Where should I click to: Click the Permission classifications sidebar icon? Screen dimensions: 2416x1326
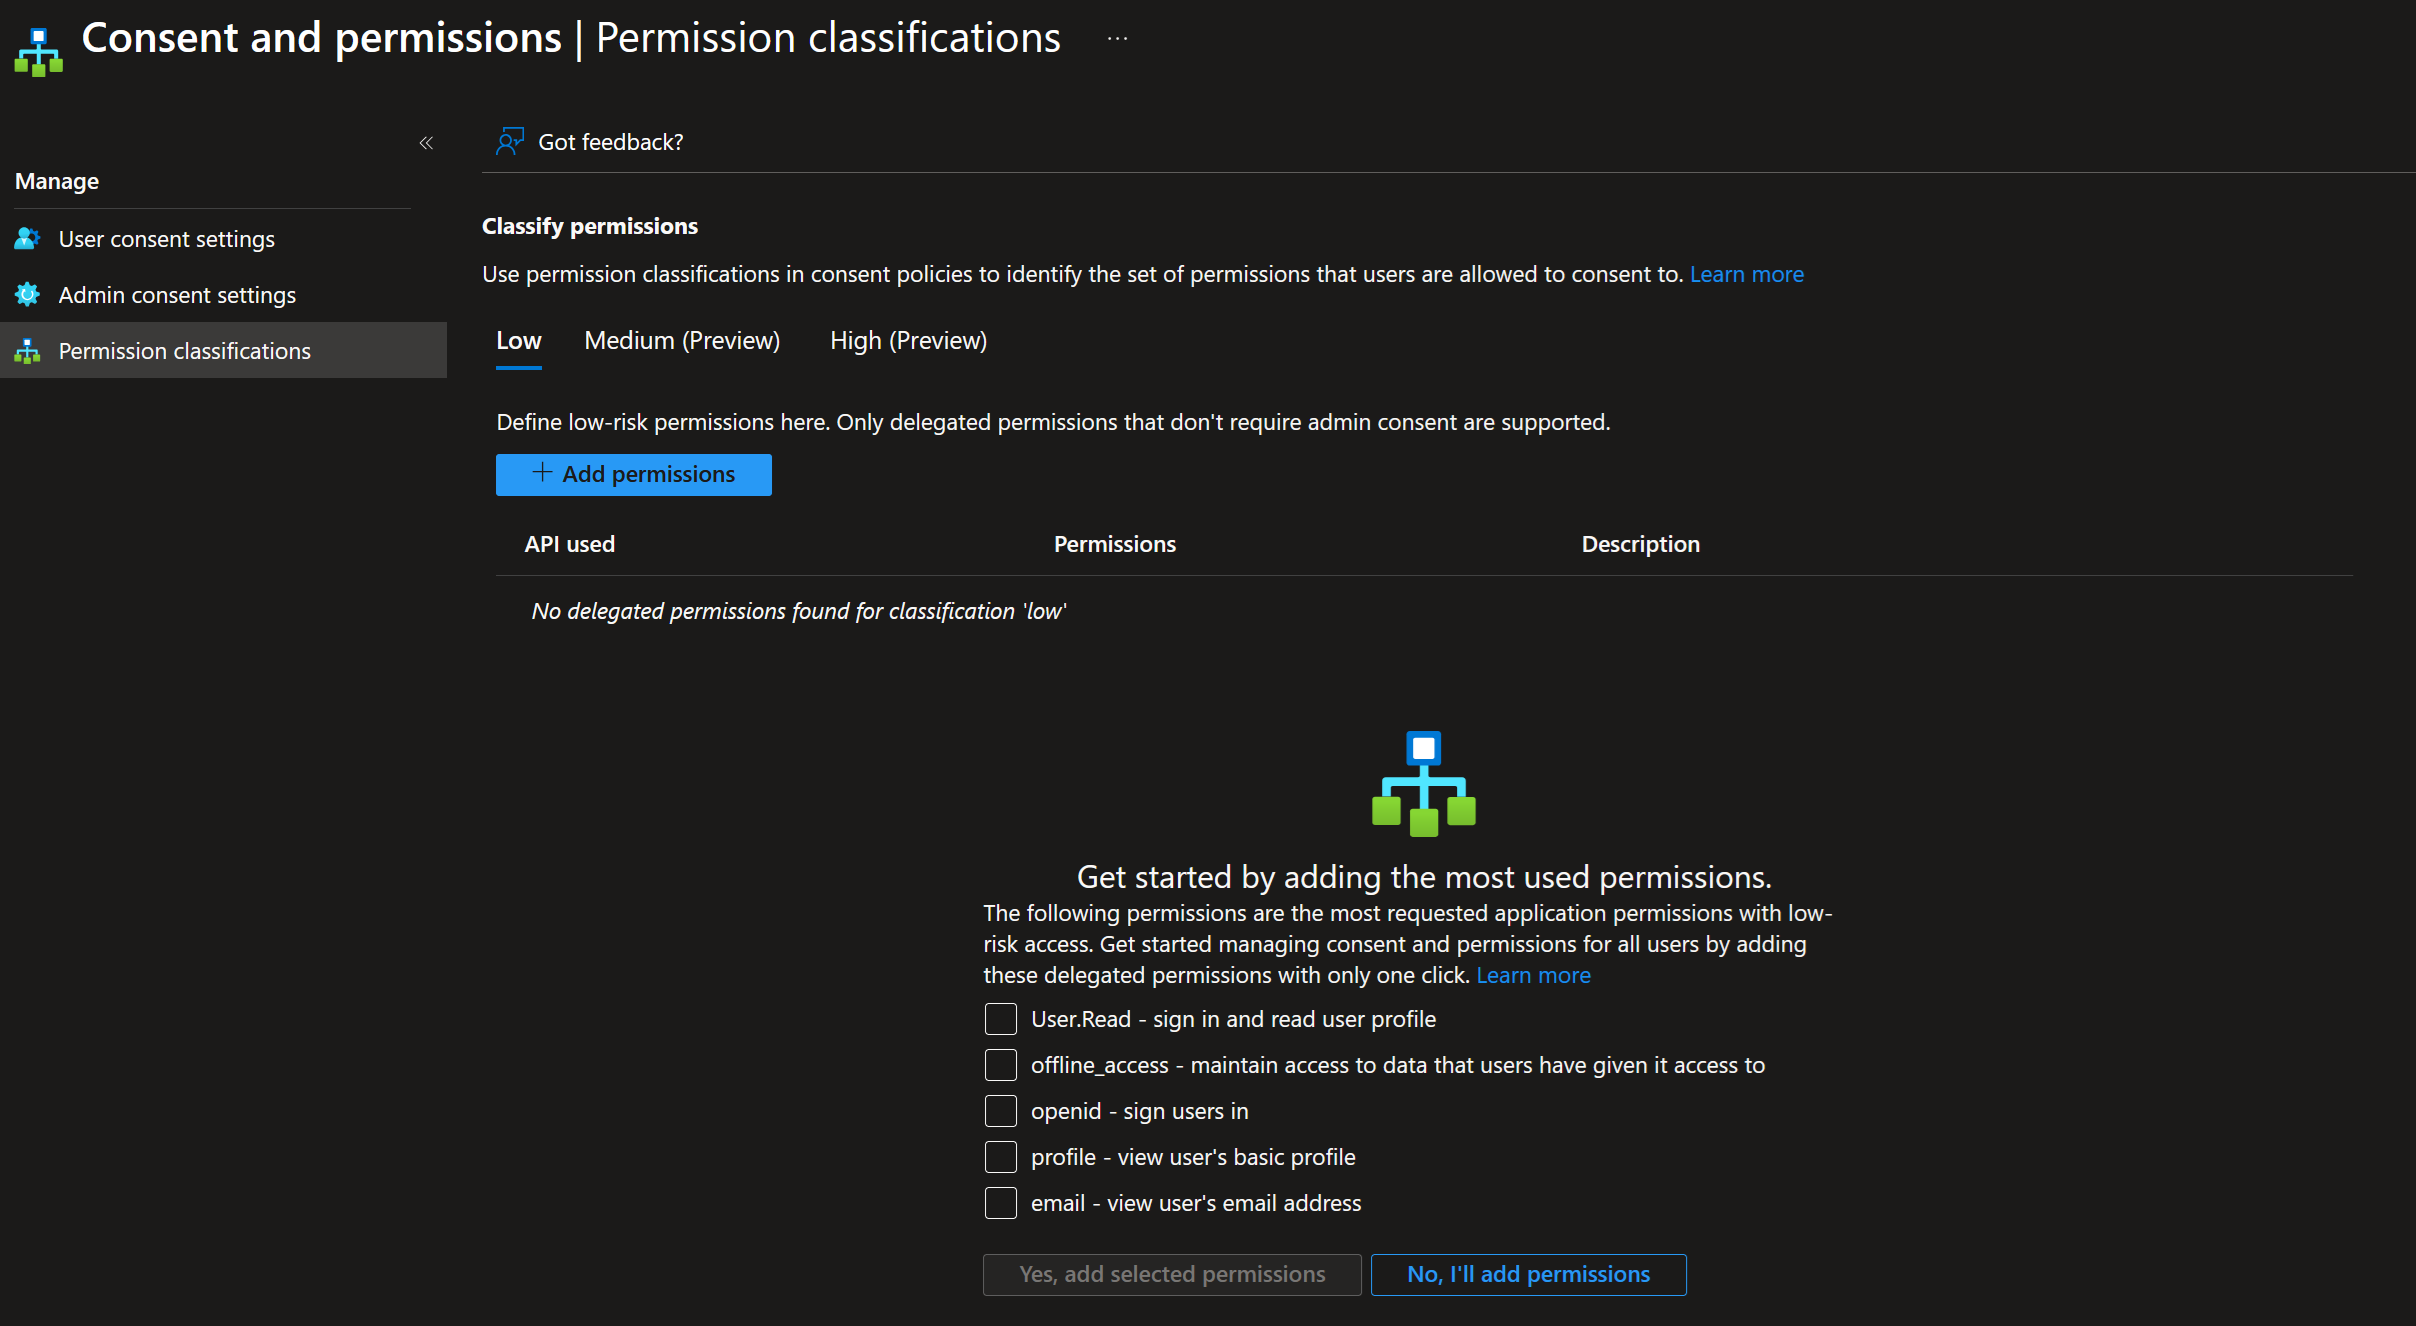[x=27, y=351]
